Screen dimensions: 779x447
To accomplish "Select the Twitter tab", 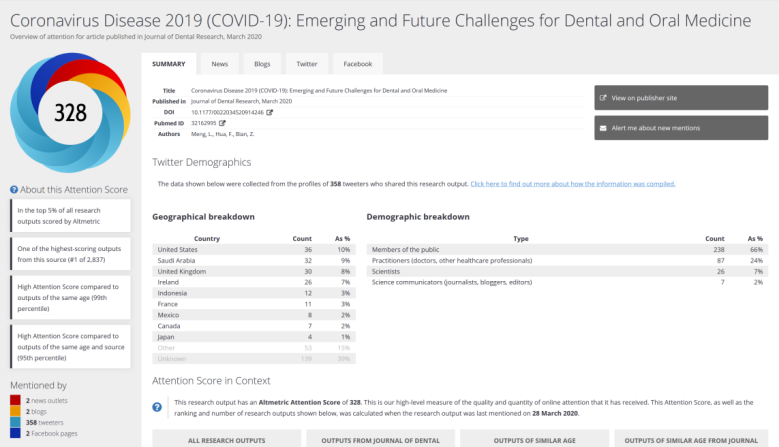I will coord(307,64).
